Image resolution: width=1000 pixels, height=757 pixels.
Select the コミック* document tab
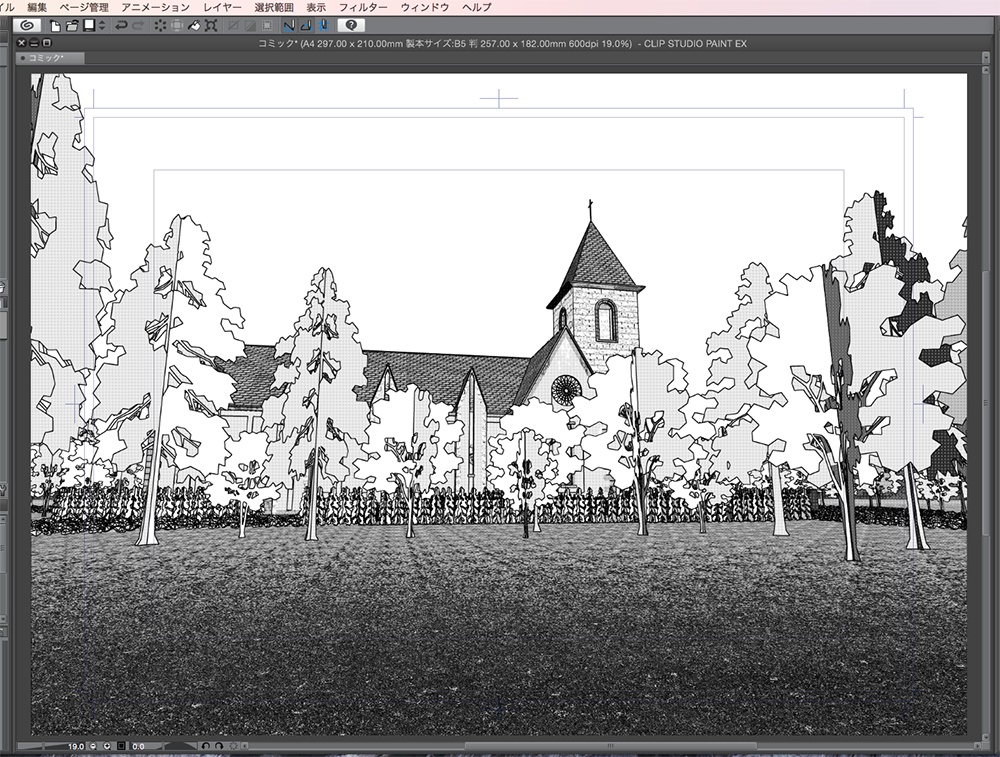(50, 58)
